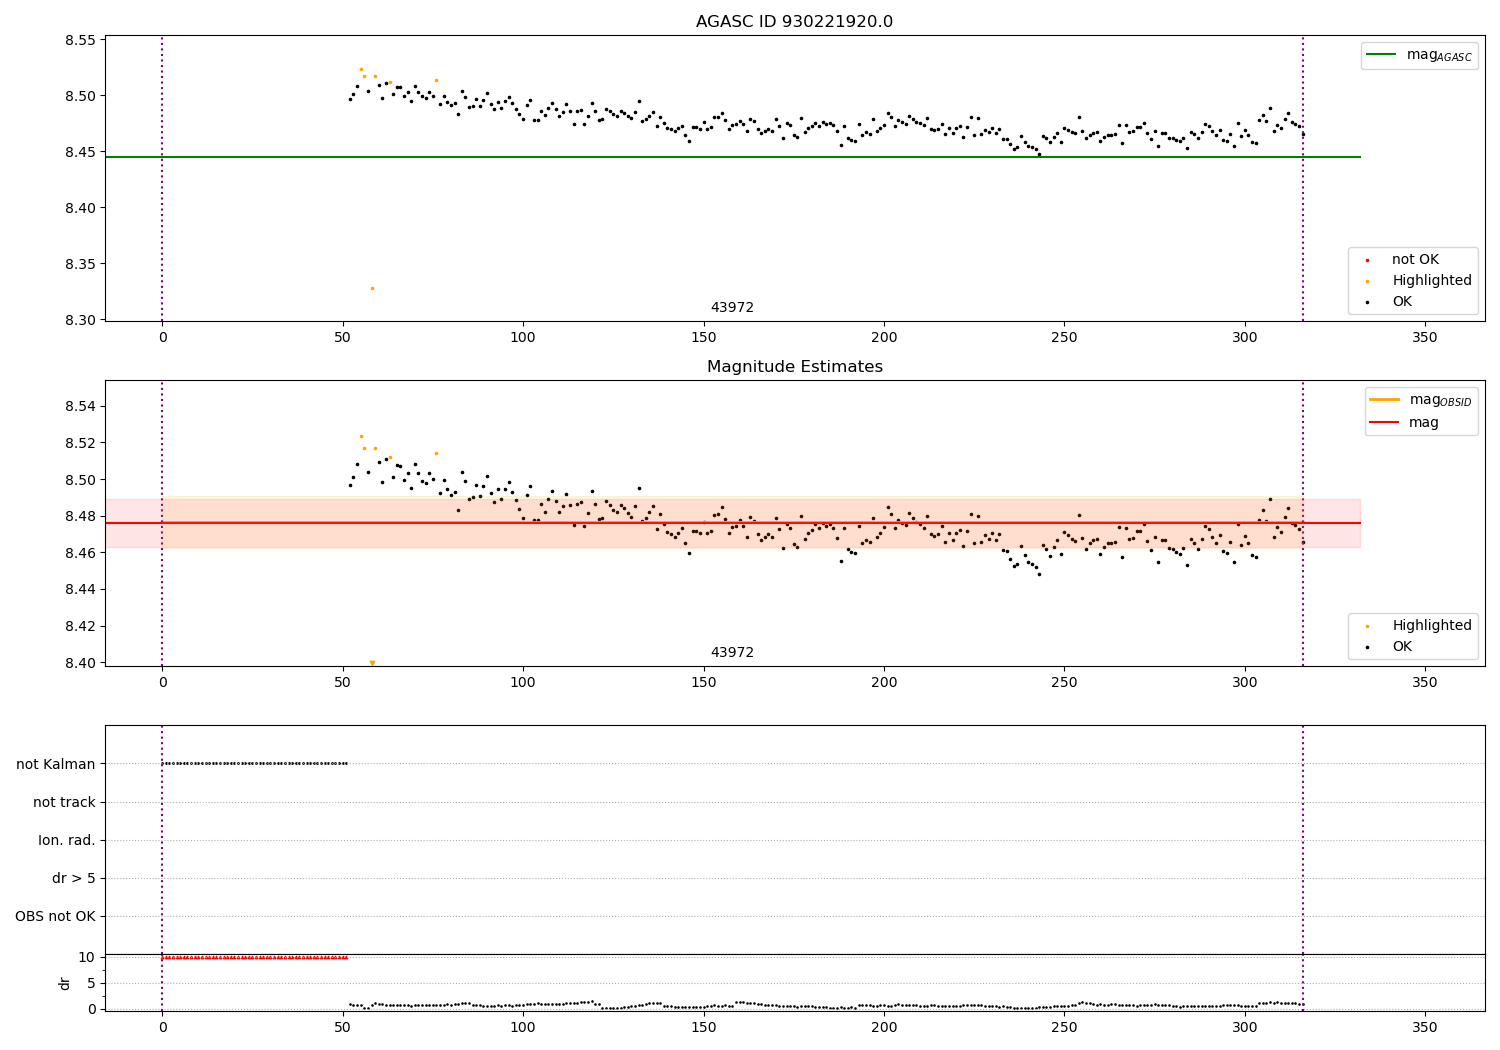The width and height of the screenshot is (1500, 1050).
Task: Click the 'AGASC ID 930221920.0' title
Action: [794, 22]
